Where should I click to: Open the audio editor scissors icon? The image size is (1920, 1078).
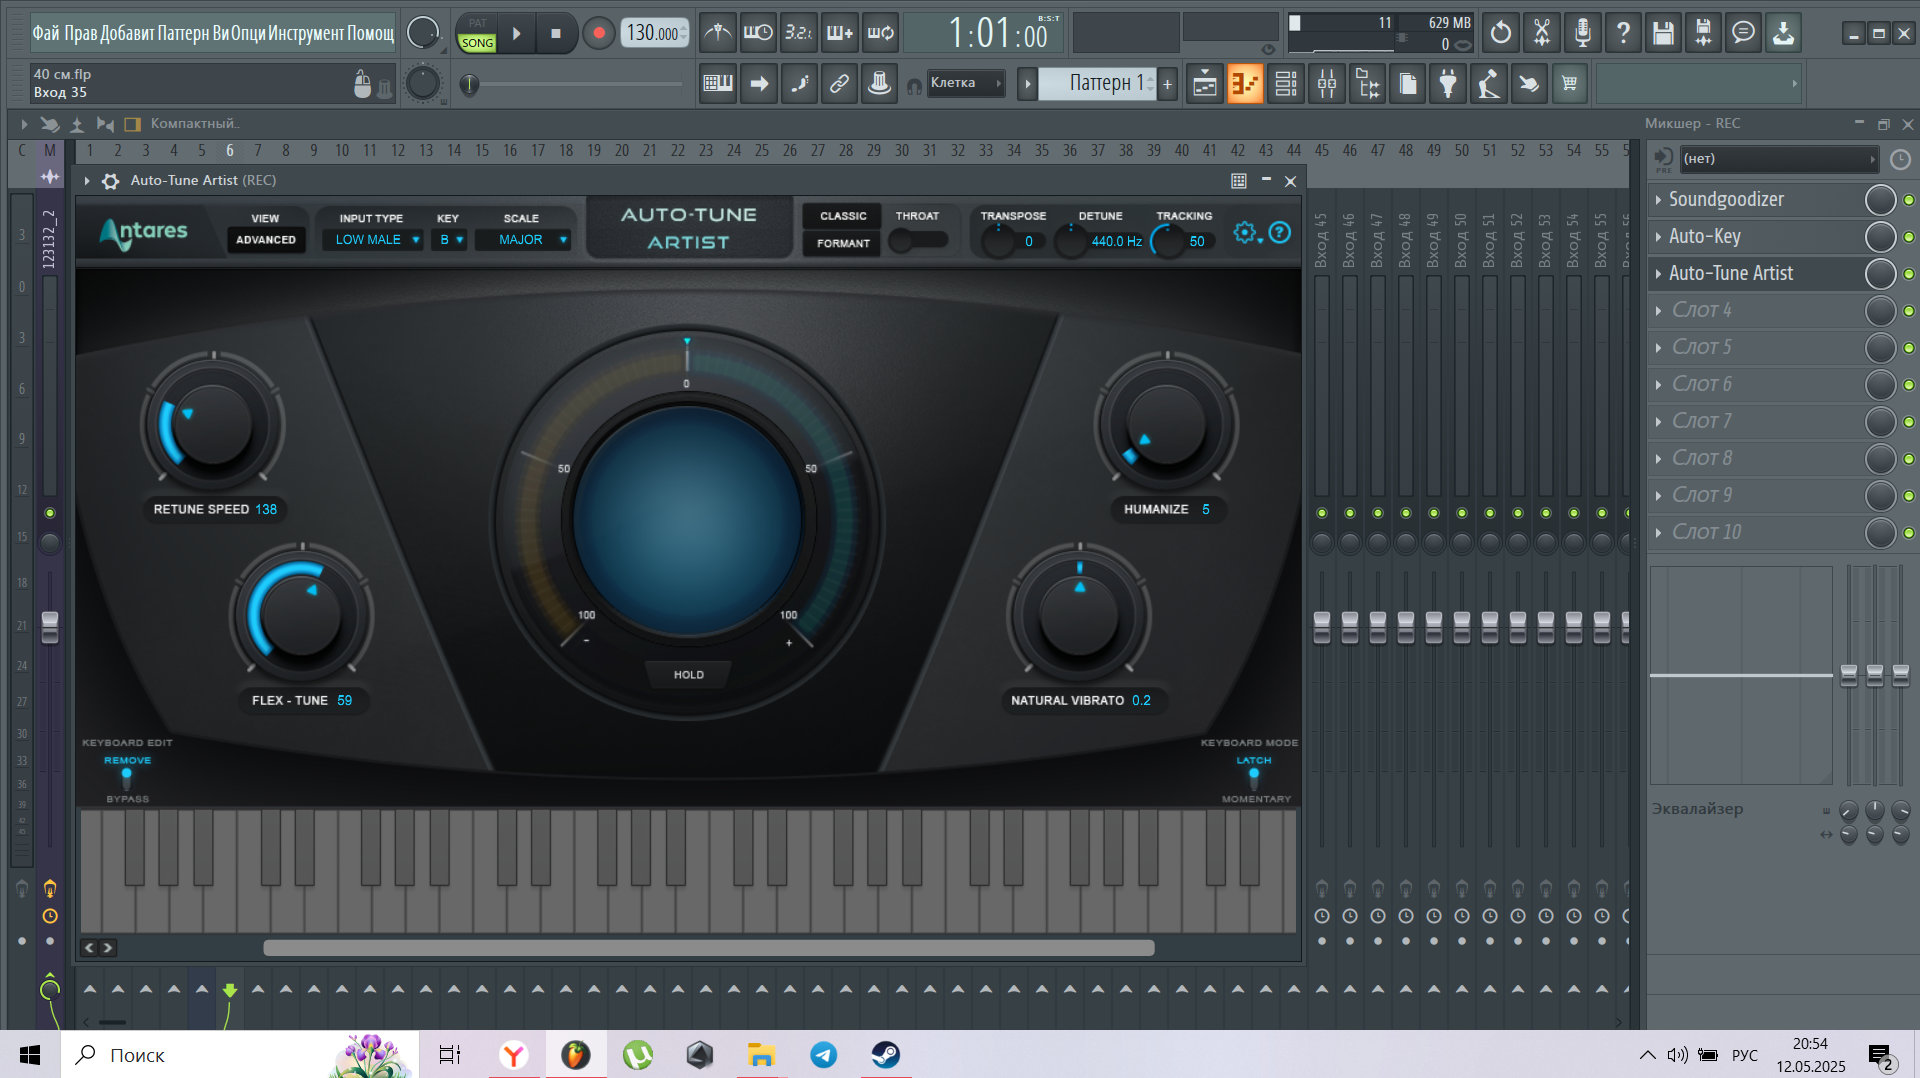click(1542, 33)
